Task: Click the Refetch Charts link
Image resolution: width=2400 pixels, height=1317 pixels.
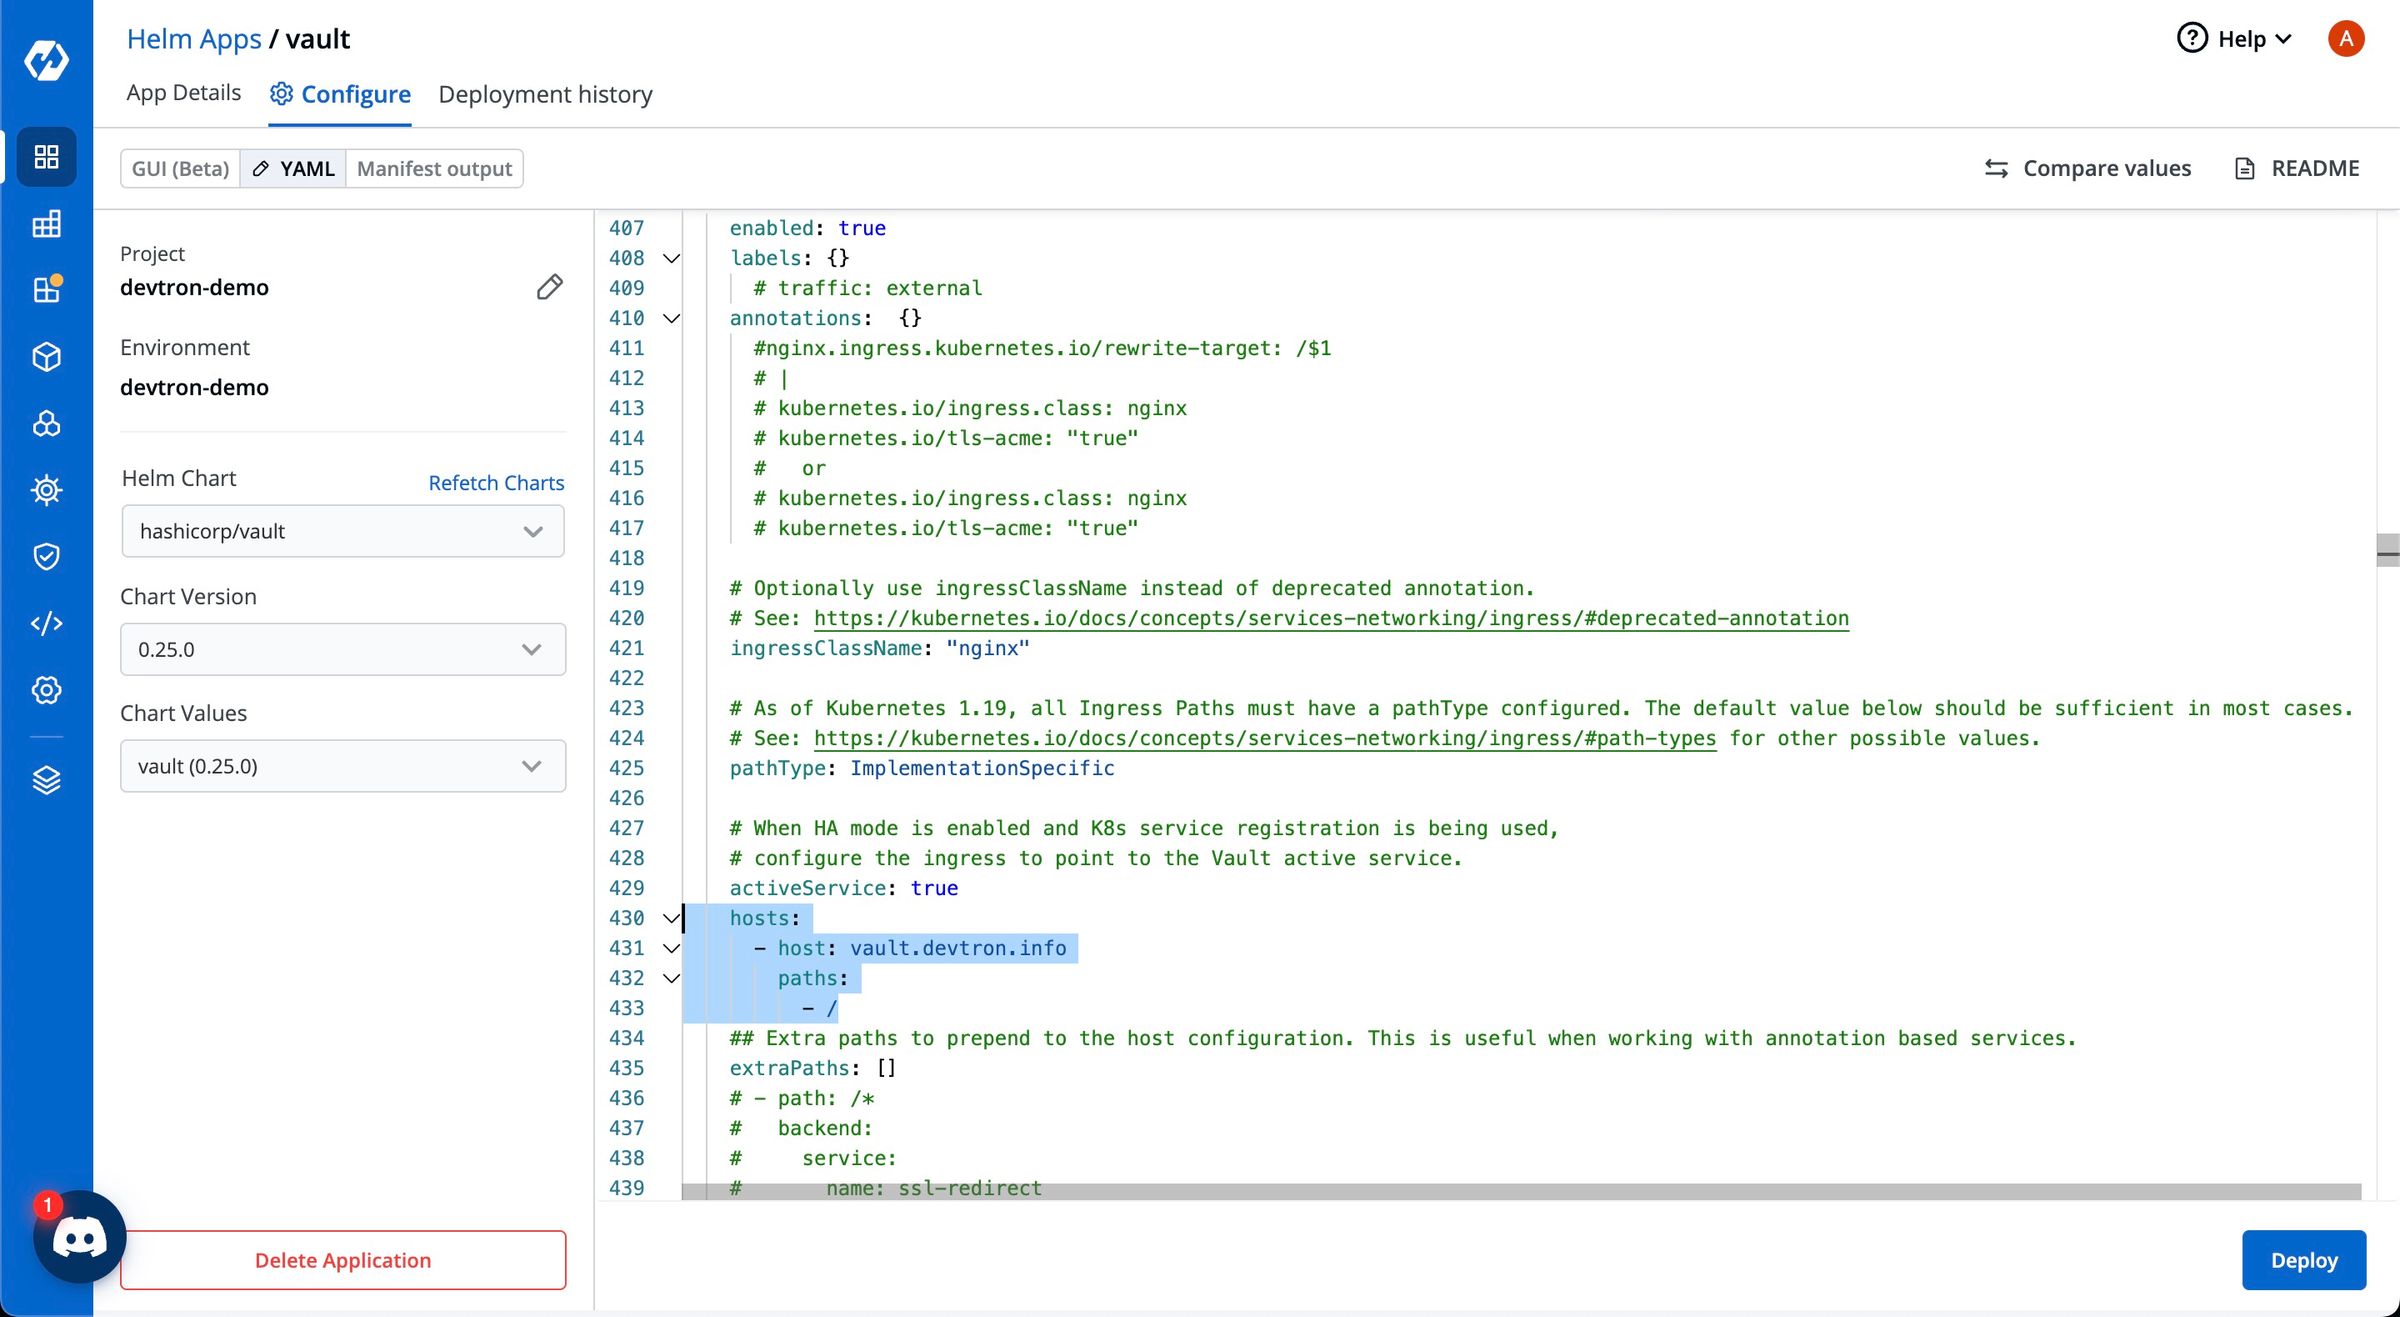Action: pyautogui.click(x=496, y=483)
